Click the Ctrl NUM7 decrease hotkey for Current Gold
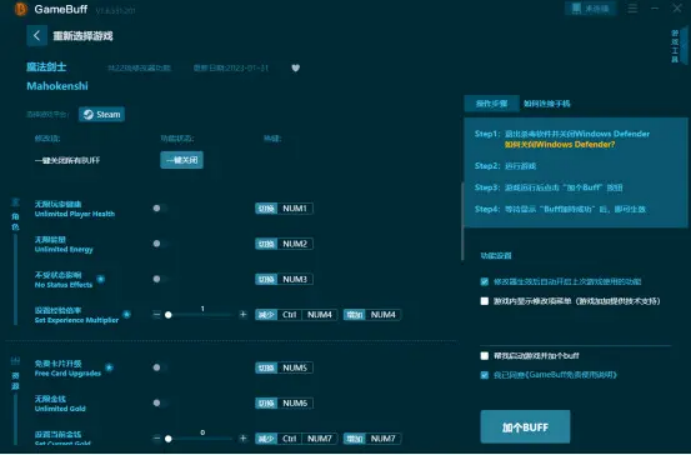This screenshot has height=455, width=692. tap(297, 438)
